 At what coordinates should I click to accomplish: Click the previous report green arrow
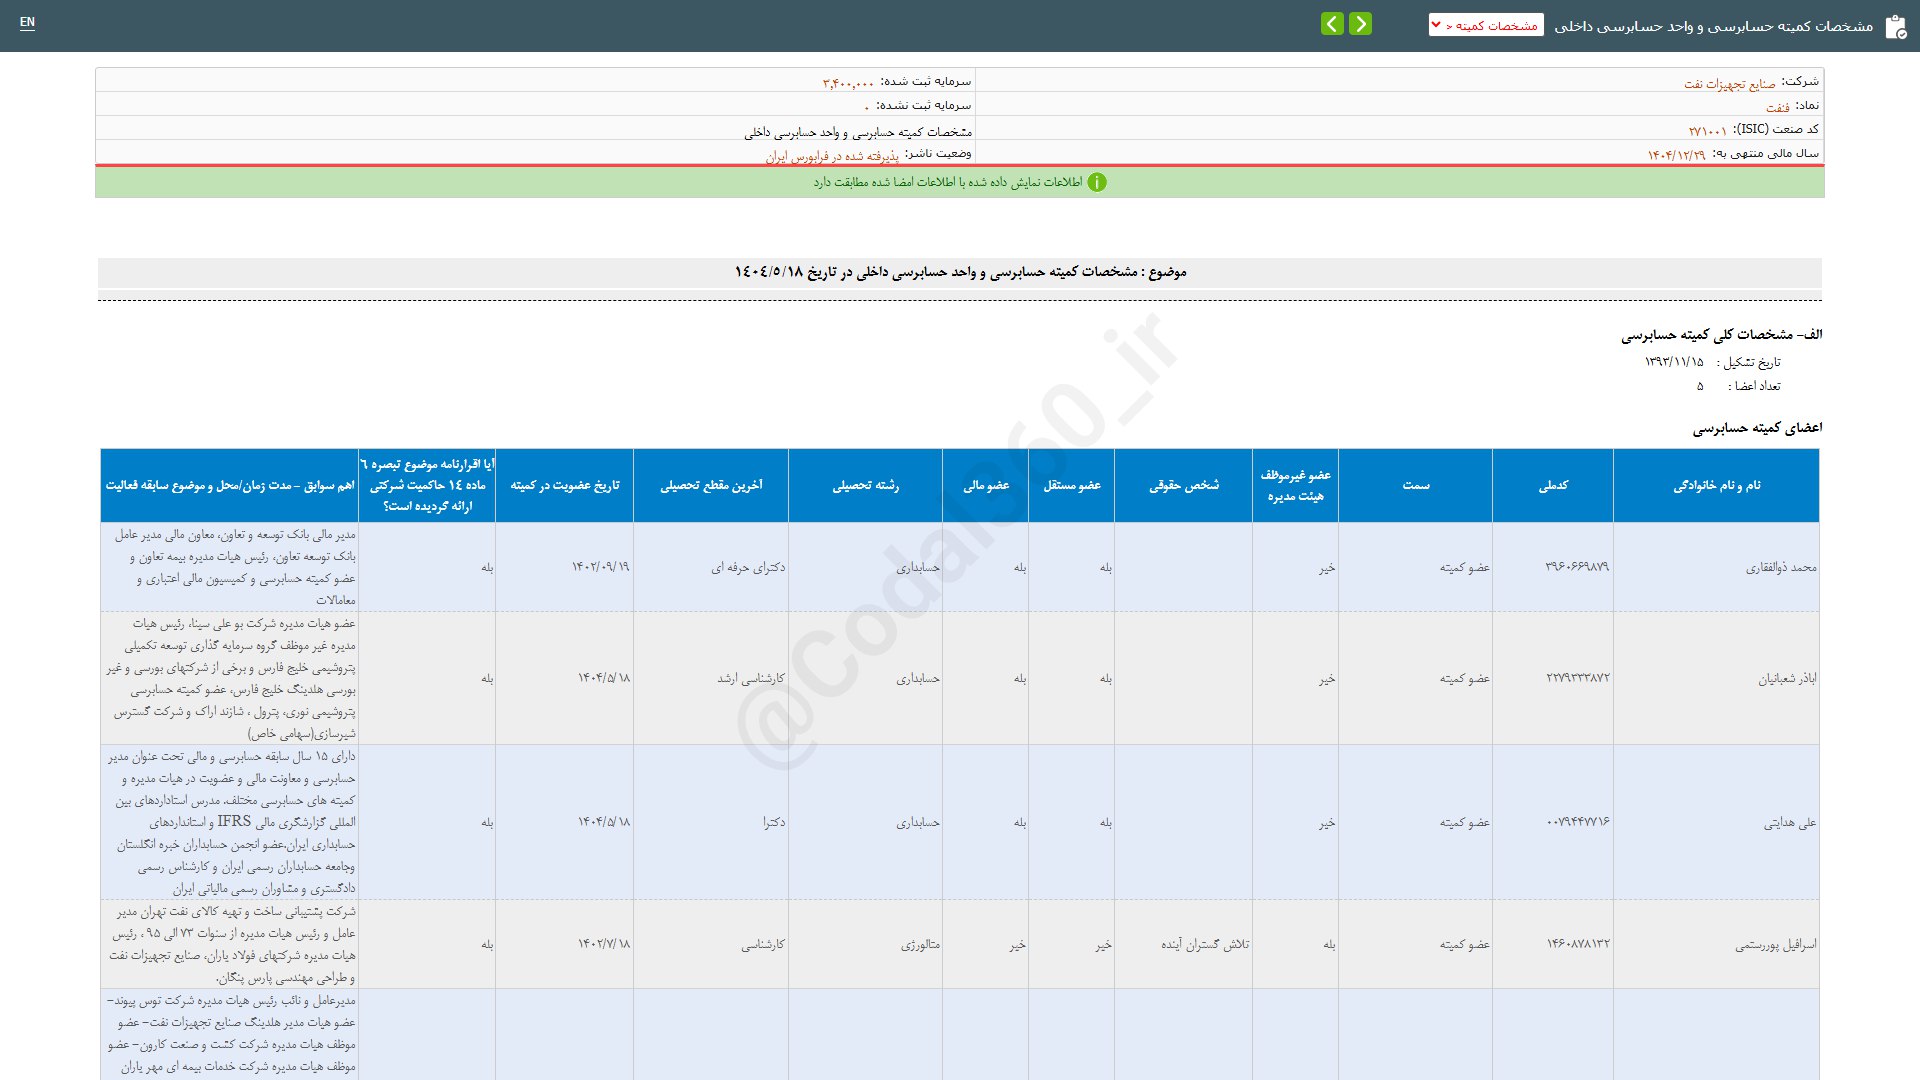pyautogui.click(x=1360, y=24)
